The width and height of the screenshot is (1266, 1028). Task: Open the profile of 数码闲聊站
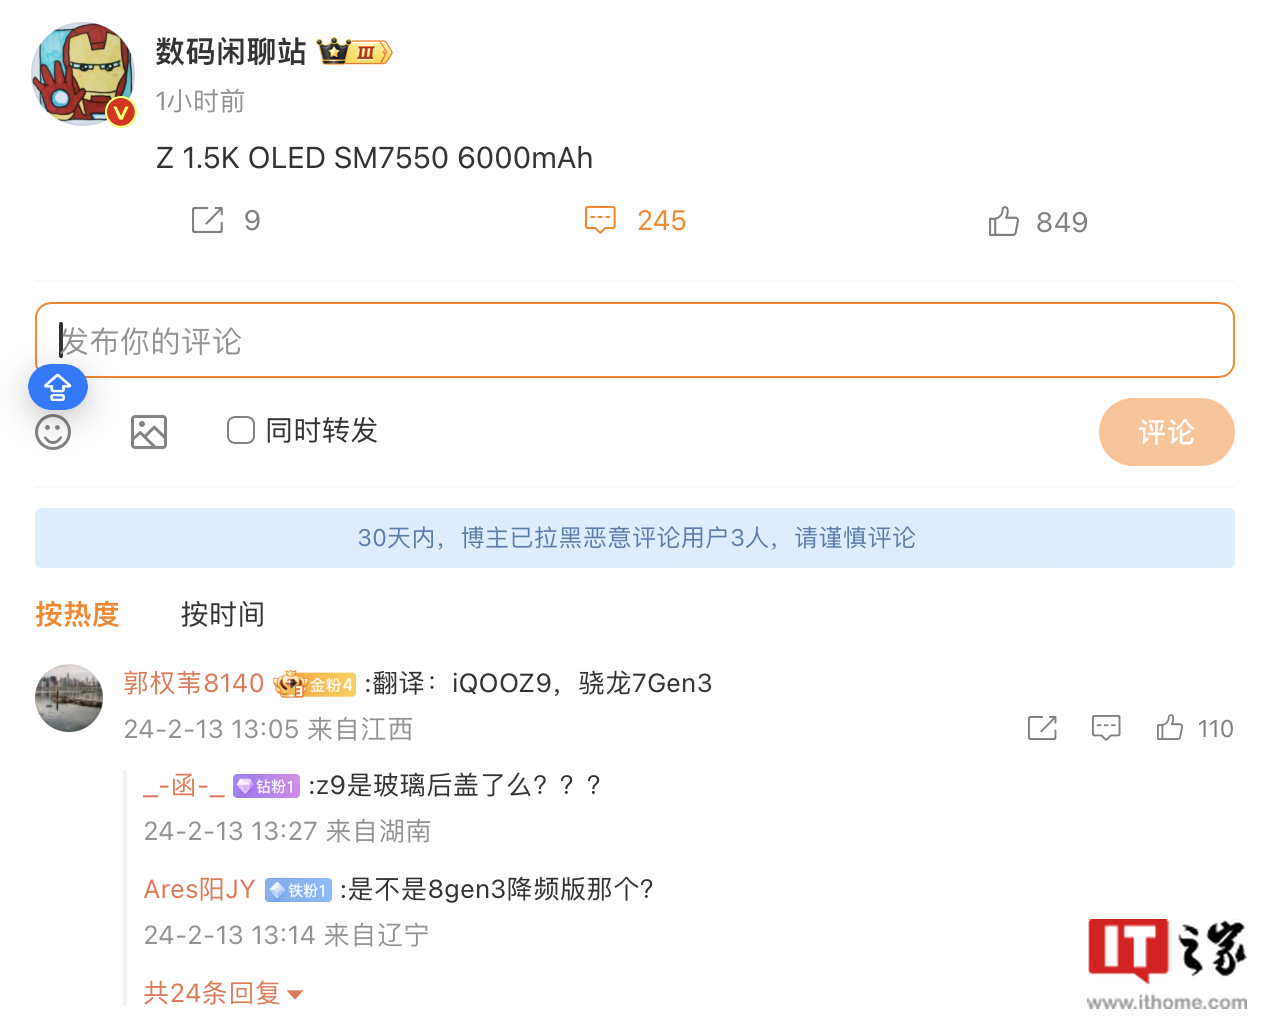231,52
